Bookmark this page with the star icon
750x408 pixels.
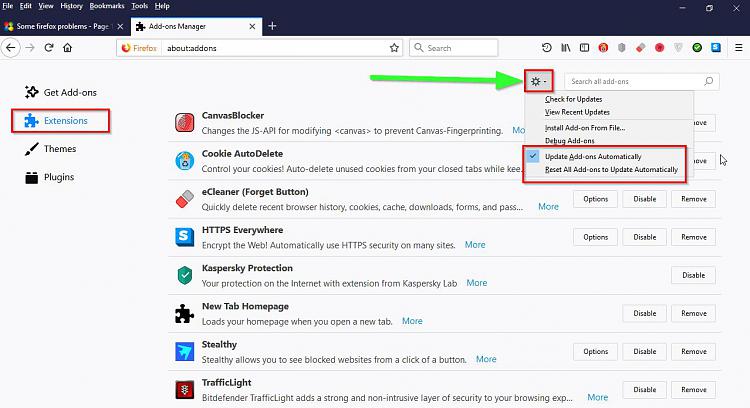(x=394, y=48)
